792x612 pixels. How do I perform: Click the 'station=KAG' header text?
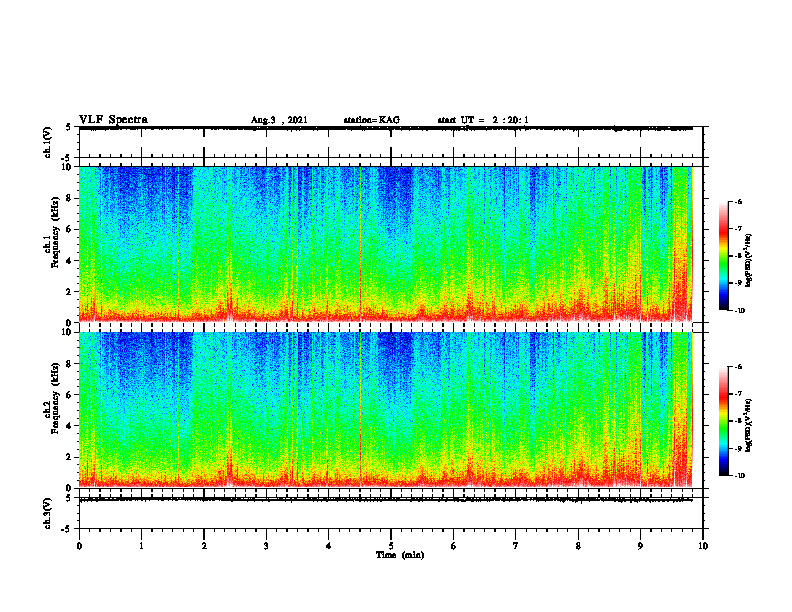[x=371, y=120]
